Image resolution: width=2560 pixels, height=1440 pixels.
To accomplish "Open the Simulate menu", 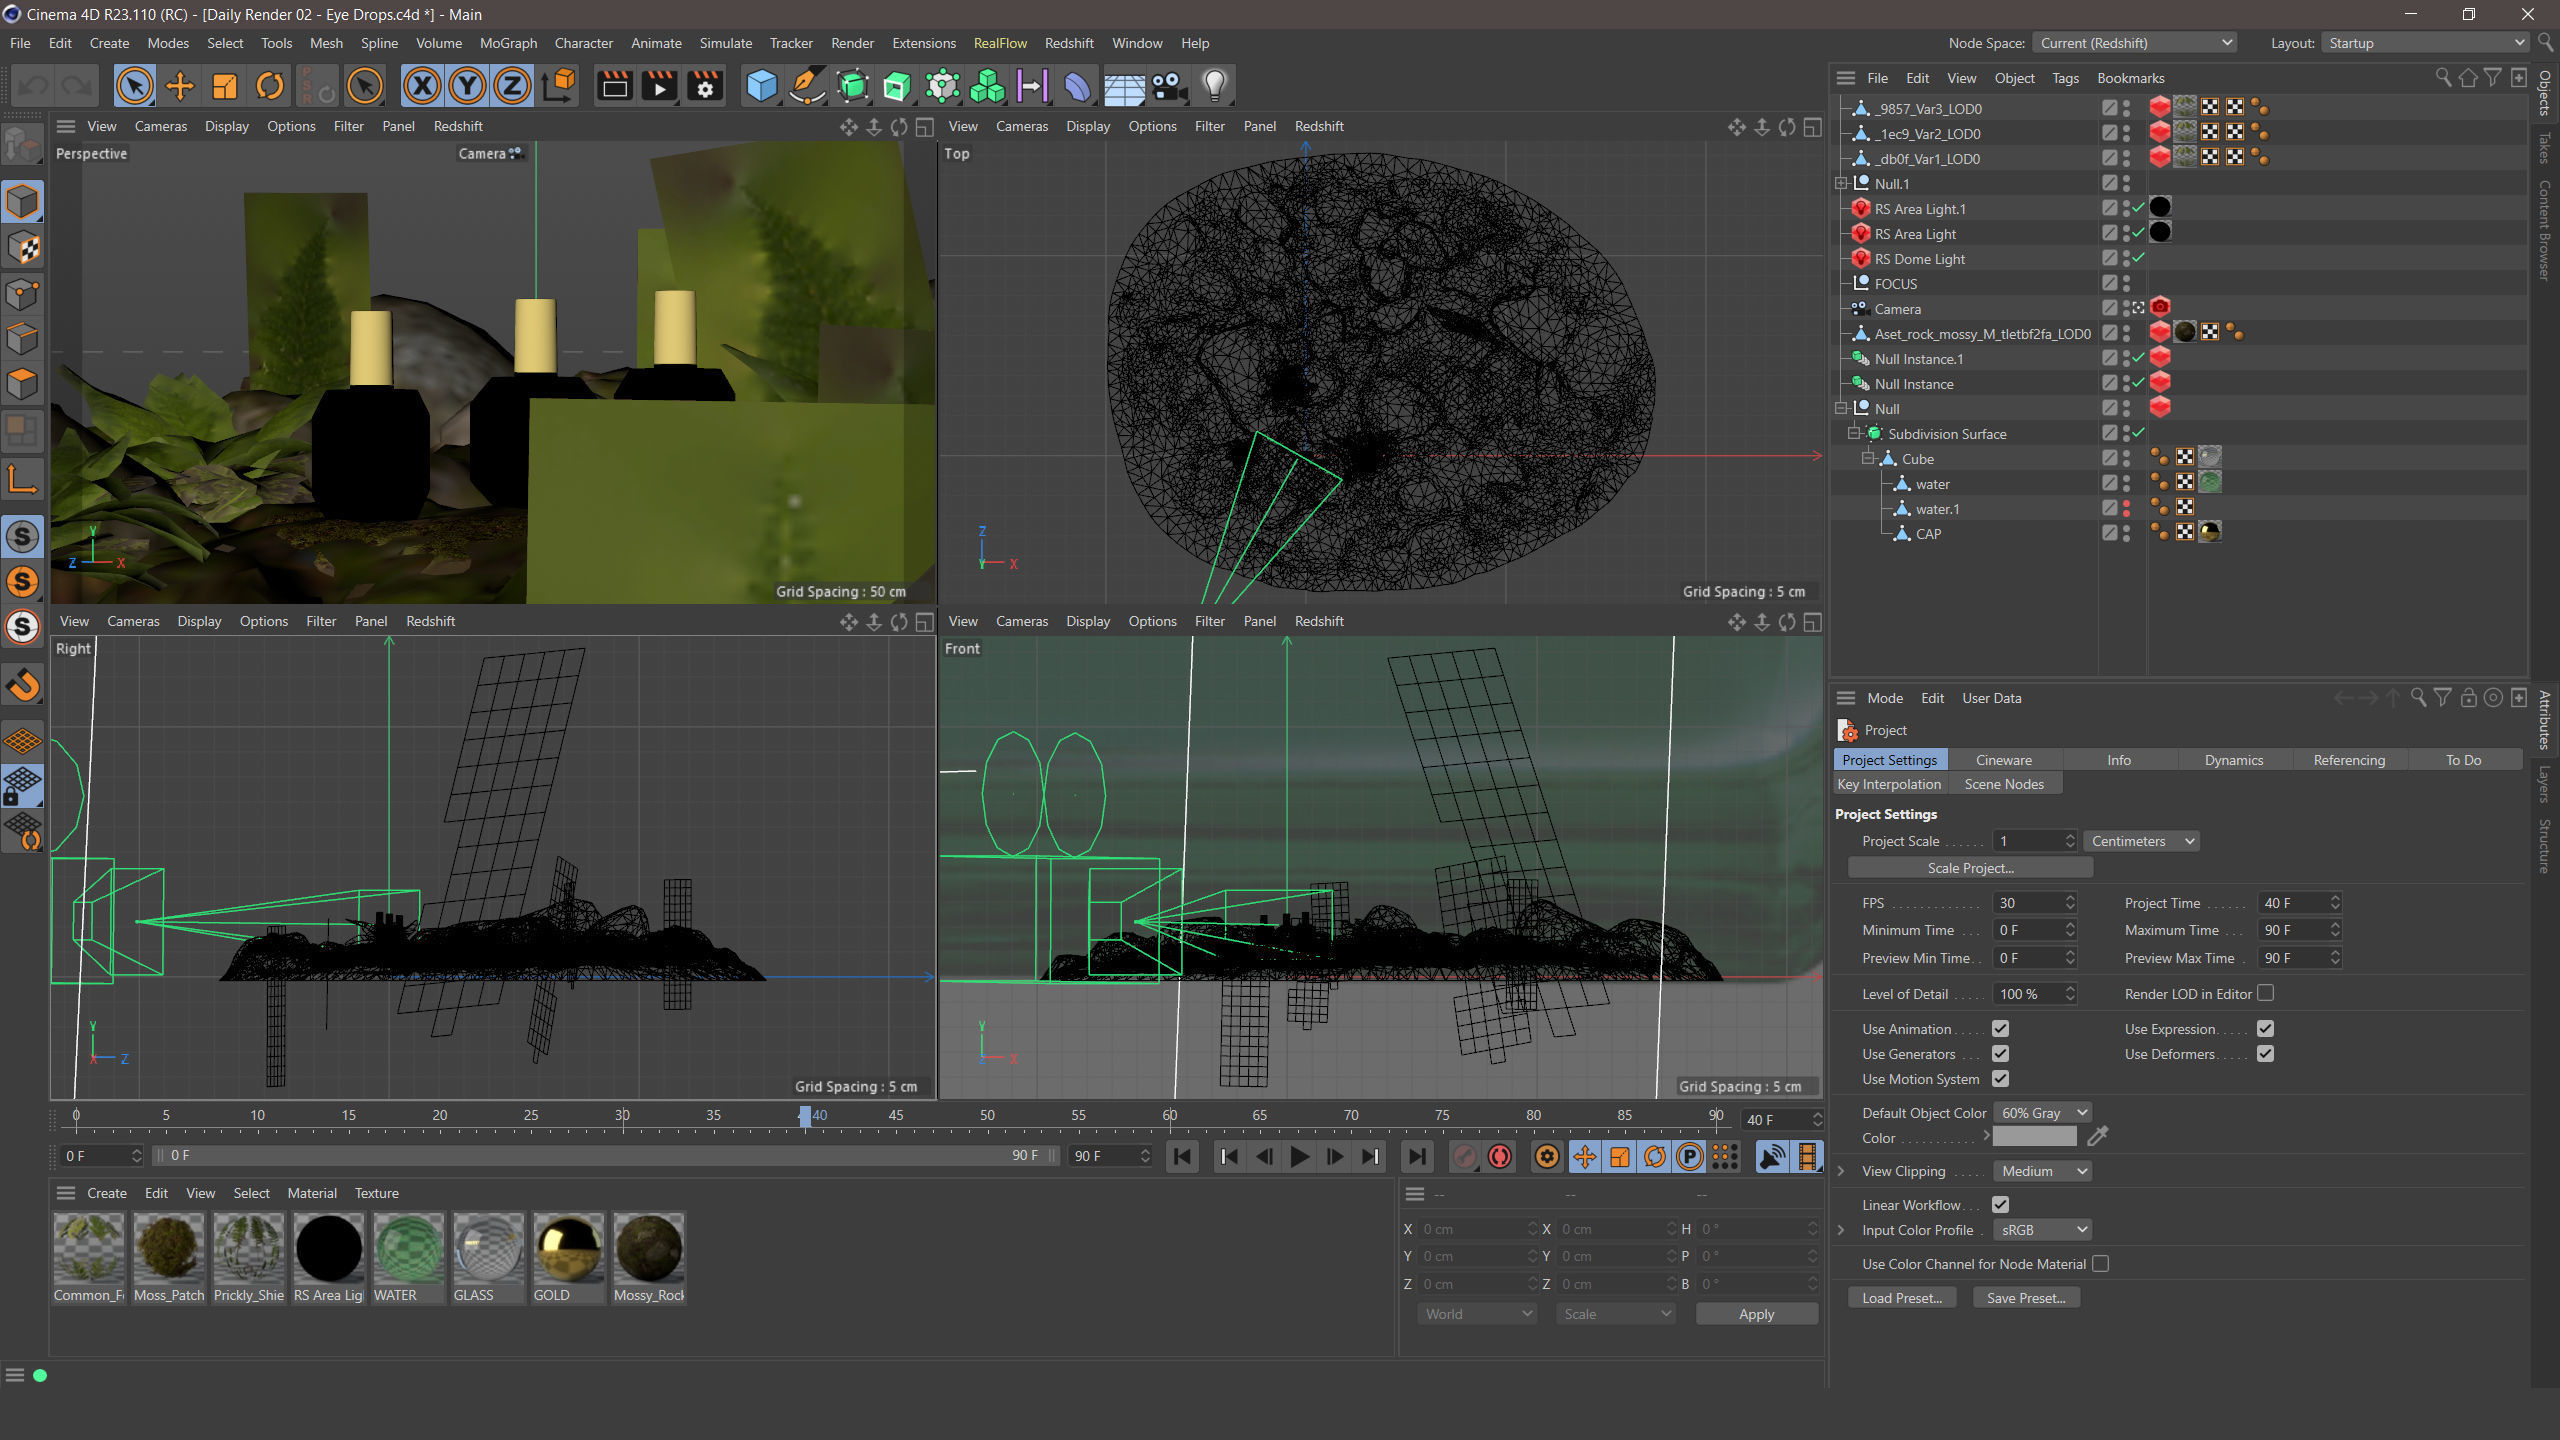I will click(725, 43).
